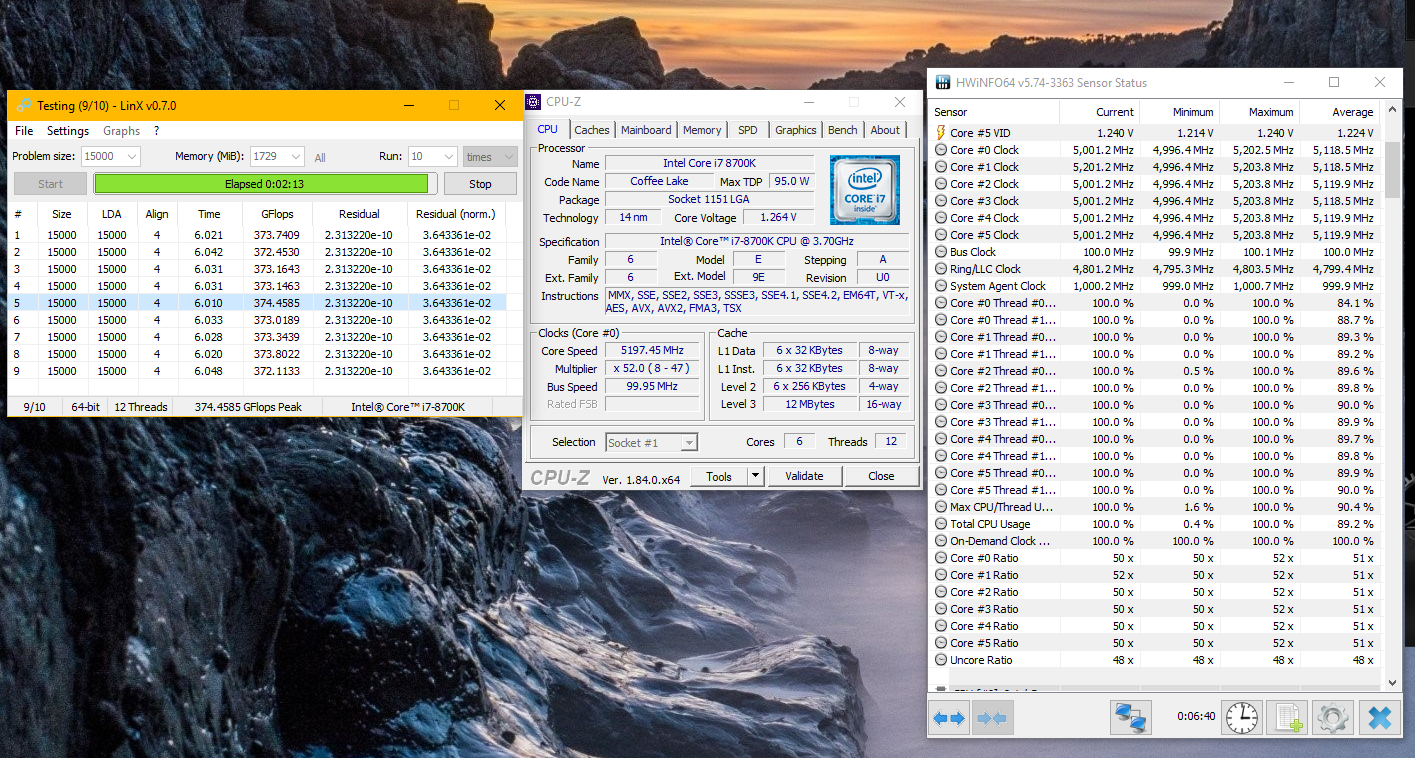
Task: Open the Run count dropdown in LinX
Action: tap(432, 156)
